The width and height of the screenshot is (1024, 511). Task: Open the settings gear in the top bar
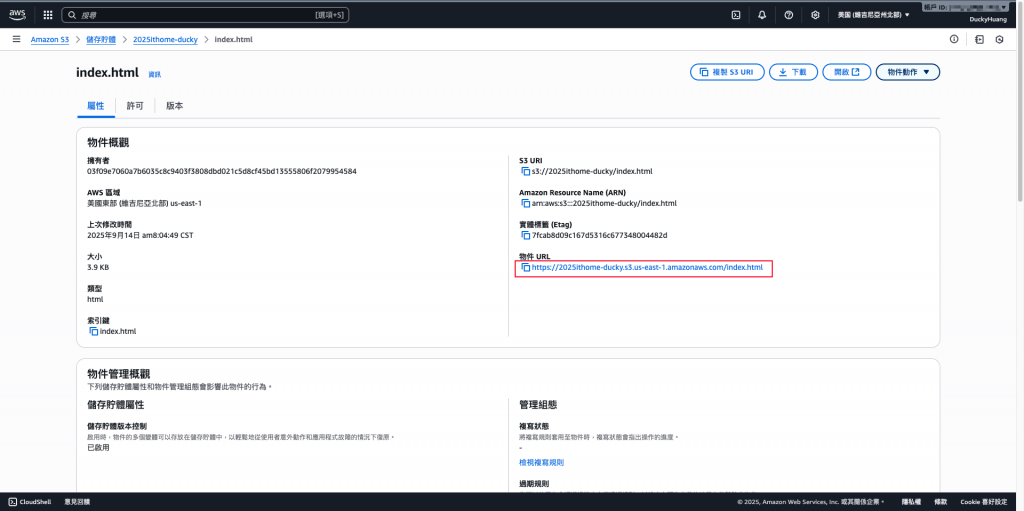[x=815, y=15]
